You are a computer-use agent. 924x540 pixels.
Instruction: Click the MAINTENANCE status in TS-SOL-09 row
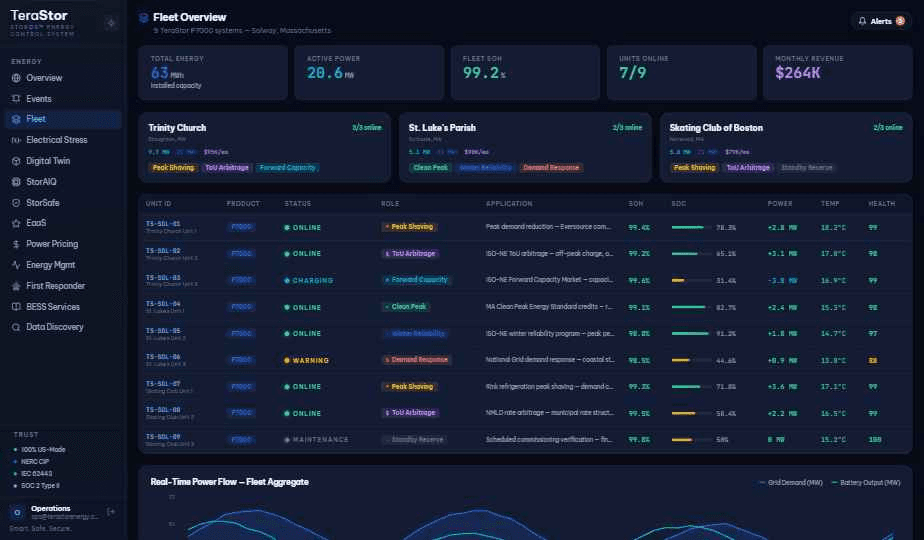tap(316, 440)
